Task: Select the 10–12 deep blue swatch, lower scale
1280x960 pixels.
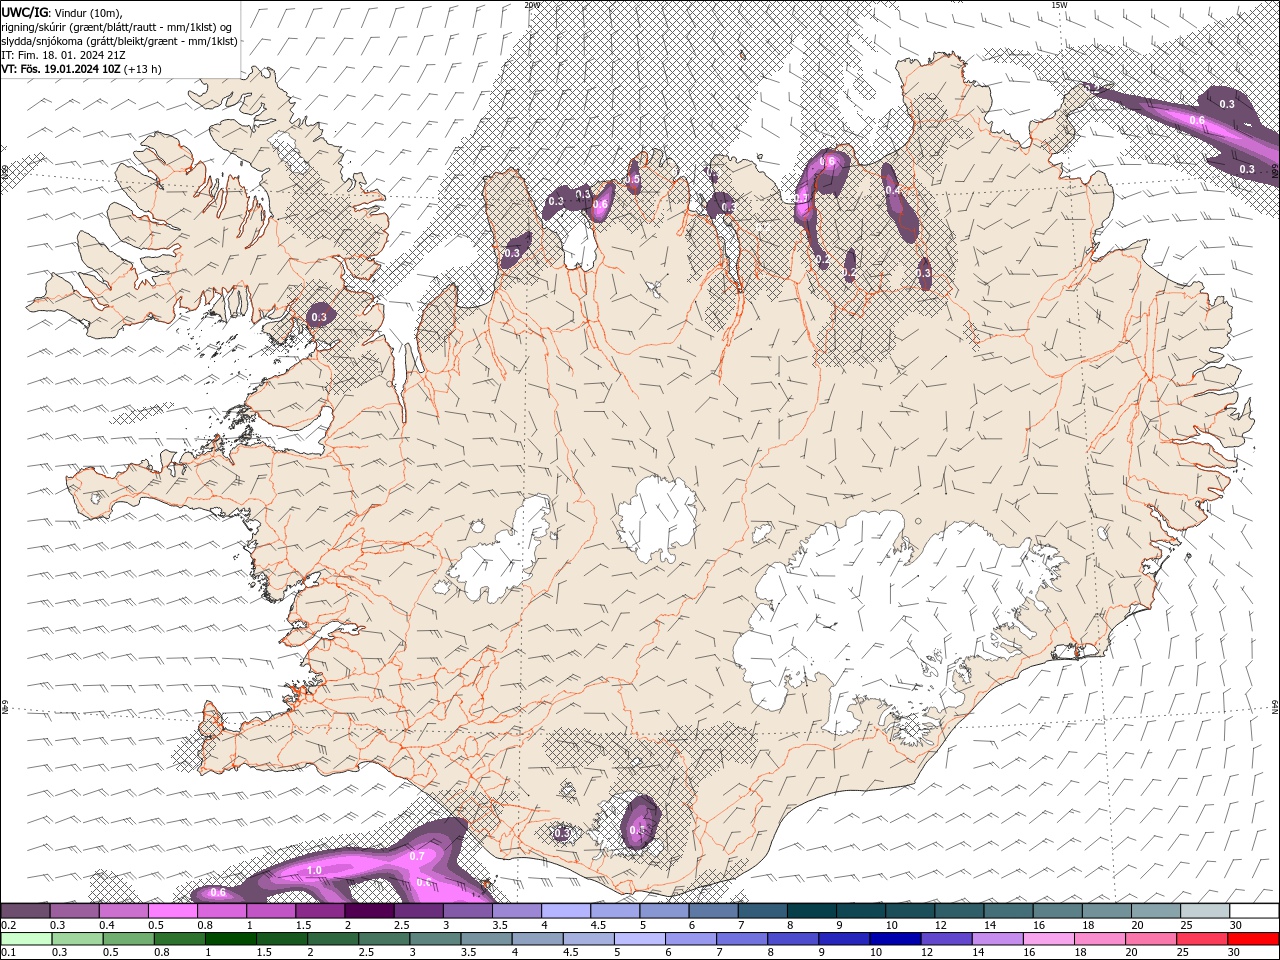Action: tap(895, 939)
